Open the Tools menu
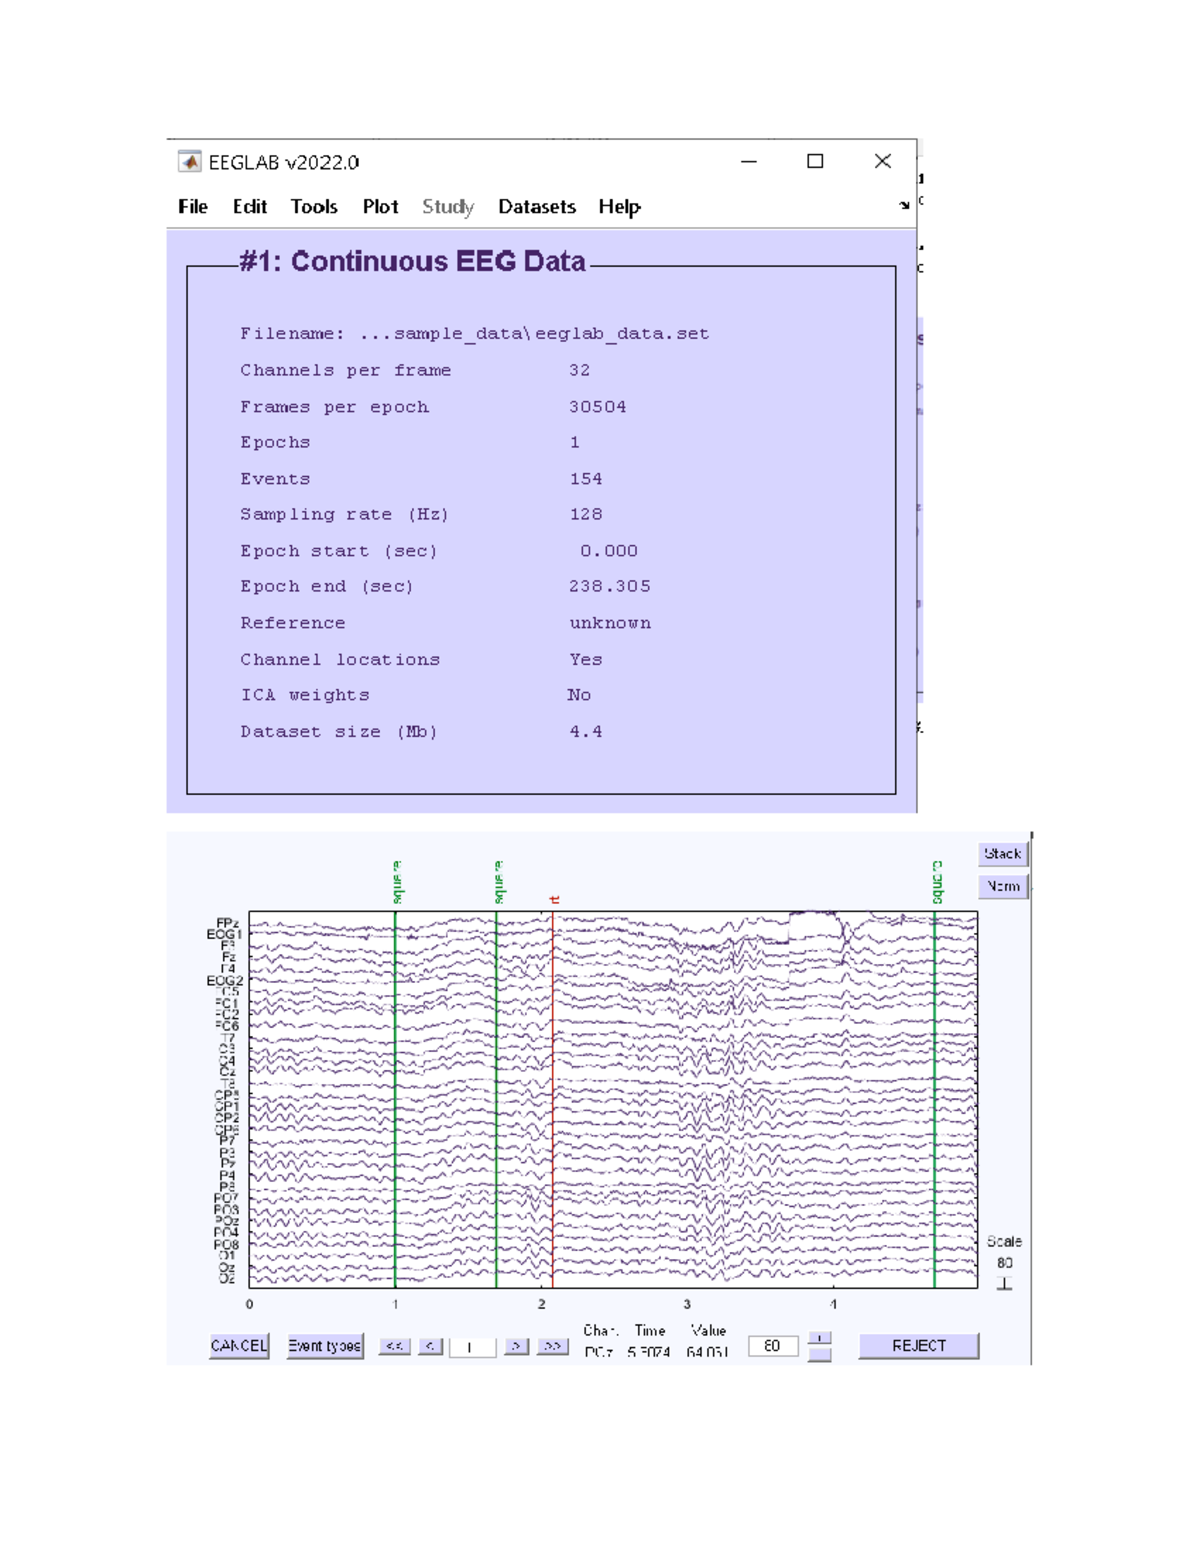The image size is (1200, 1553). pos(314,207)
